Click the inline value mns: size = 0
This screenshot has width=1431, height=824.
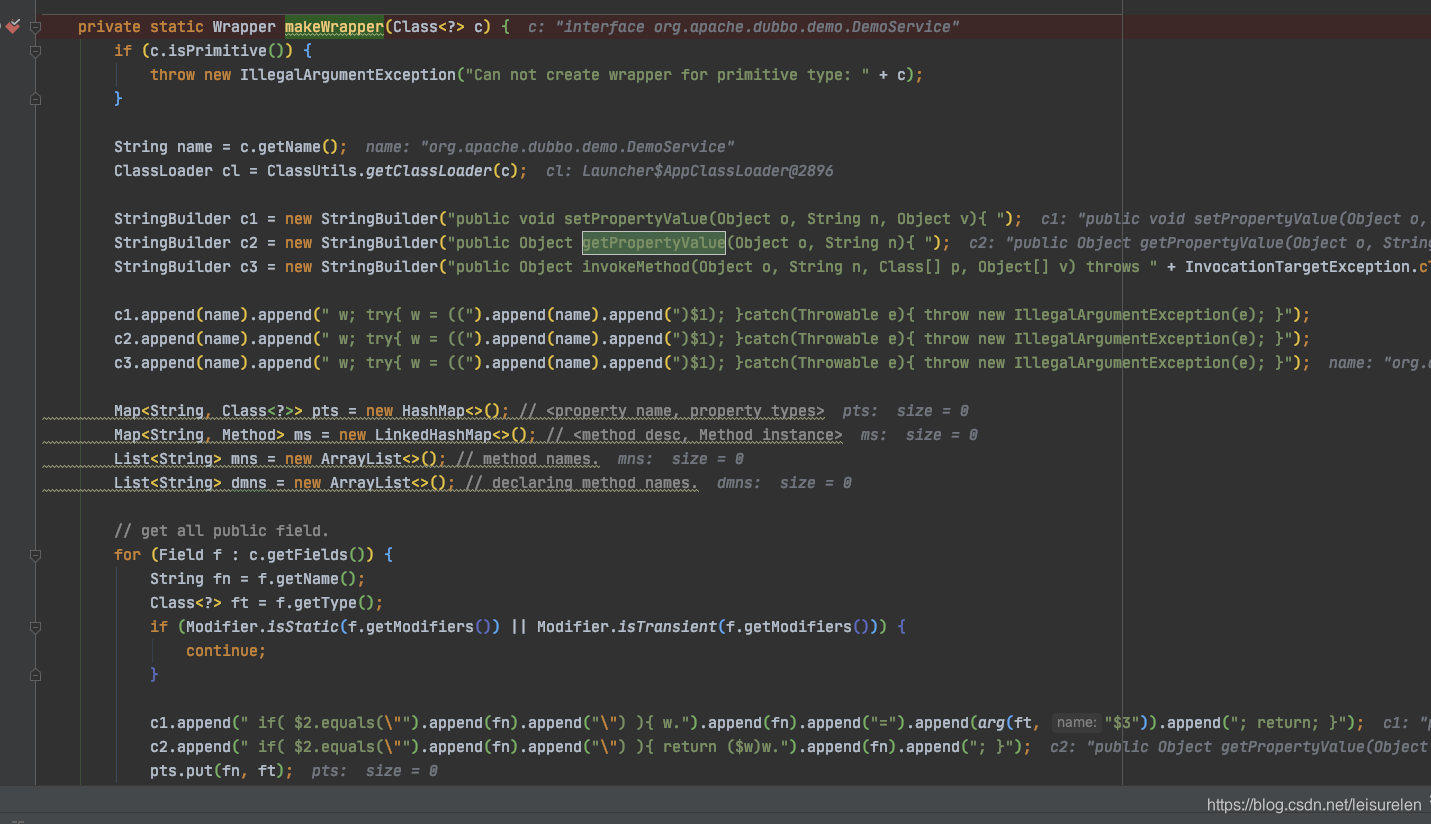(x=681, y=459)
